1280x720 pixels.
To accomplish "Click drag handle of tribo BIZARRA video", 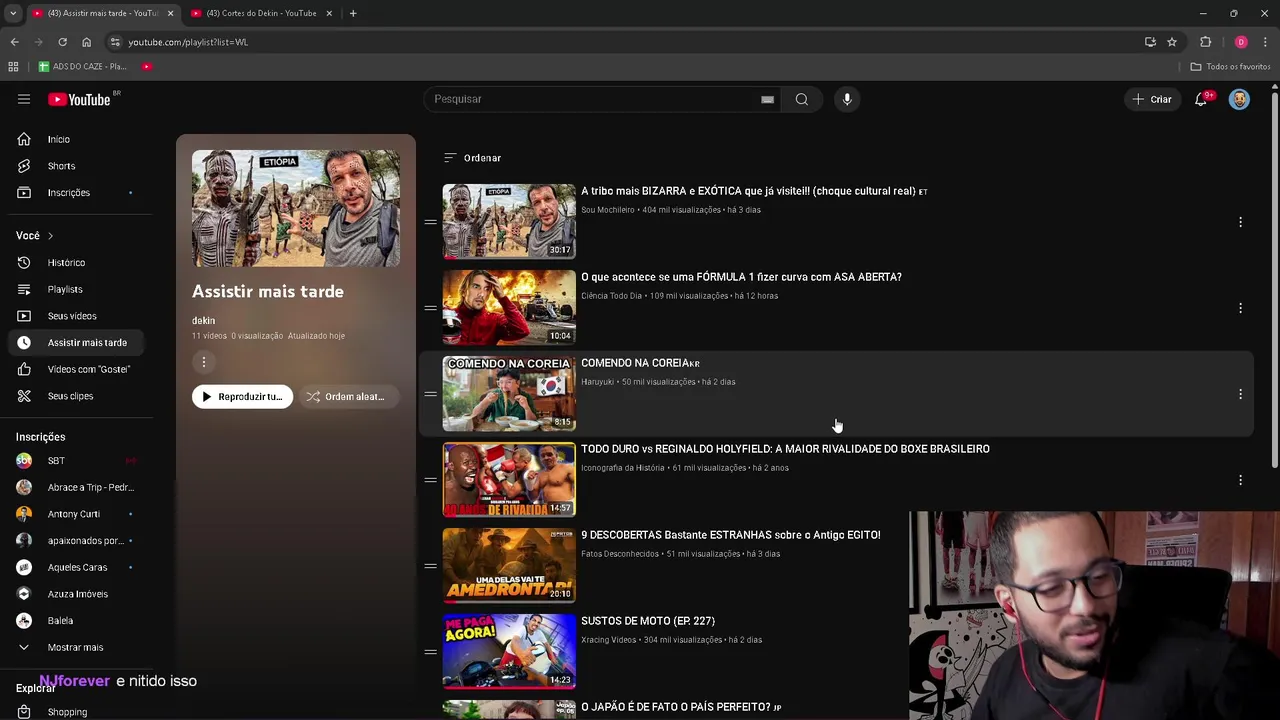I will pos(430,222).
